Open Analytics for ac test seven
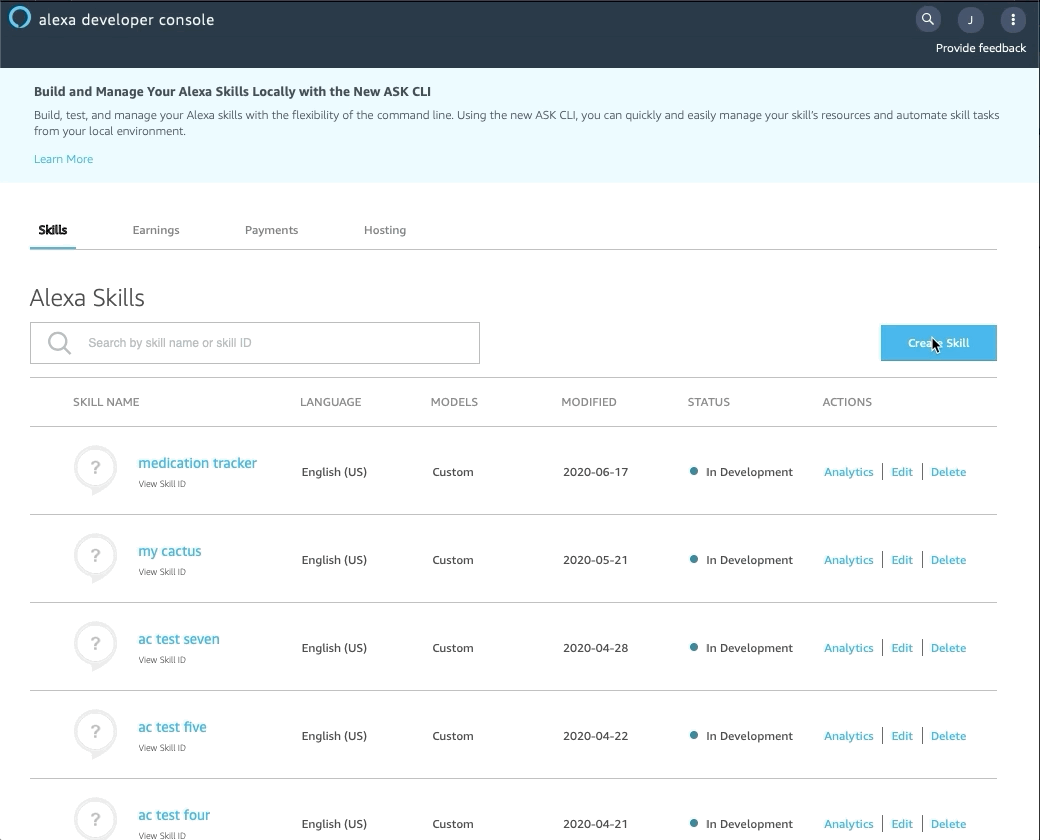This screenshot has width=1040, height=840. point(848,648)
